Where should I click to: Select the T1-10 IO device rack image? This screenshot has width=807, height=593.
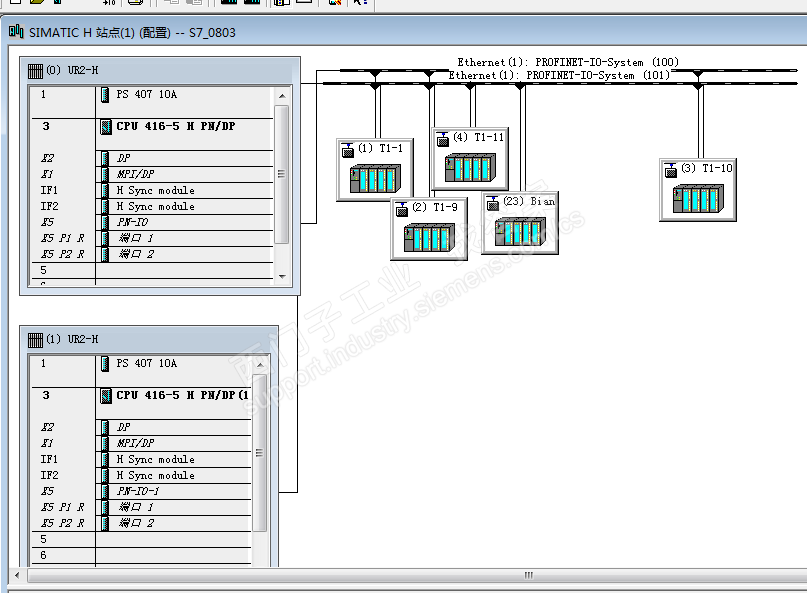click(698, 198)
